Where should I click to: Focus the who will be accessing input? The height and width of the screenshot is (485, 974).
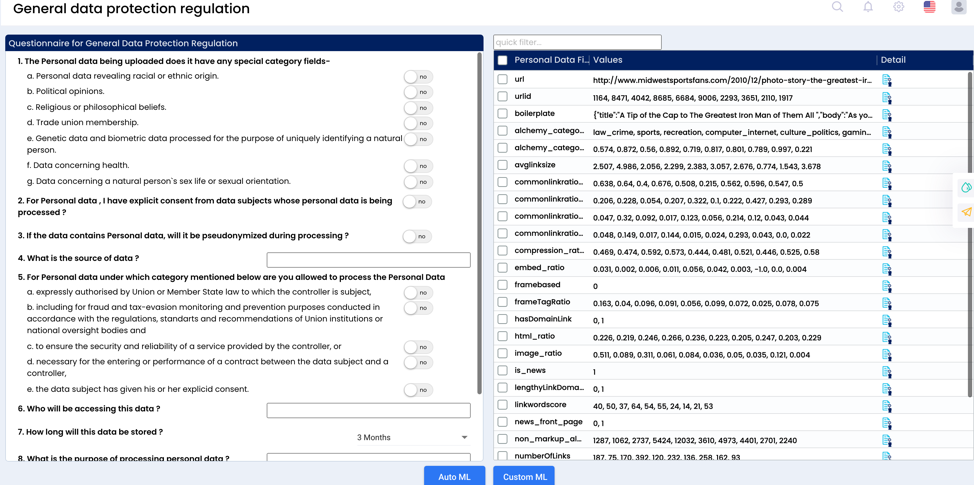(x=368, y=410)
